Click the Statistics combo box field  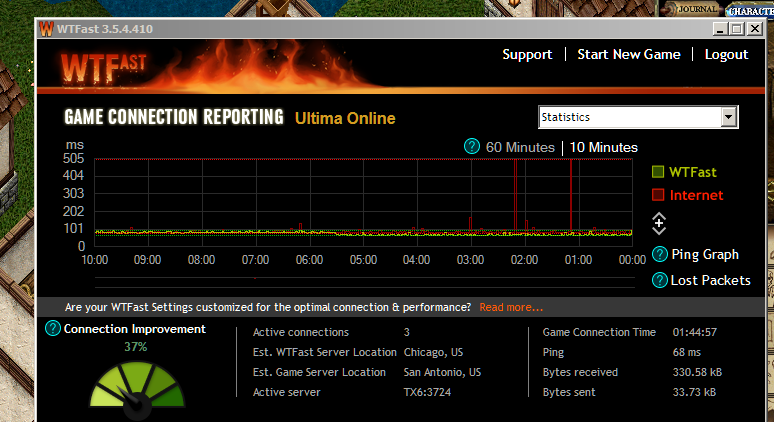[x=638, y=117]
